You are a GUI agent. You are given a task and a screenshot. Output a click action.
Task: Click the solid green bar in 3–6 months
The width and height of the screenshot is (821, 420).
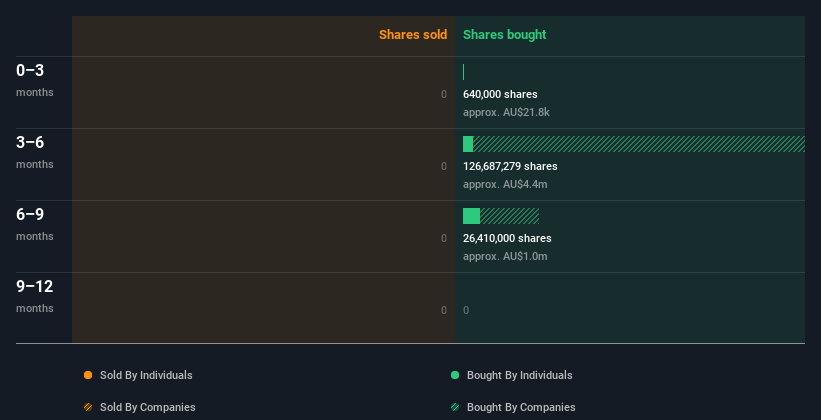(x=468, y=144)
